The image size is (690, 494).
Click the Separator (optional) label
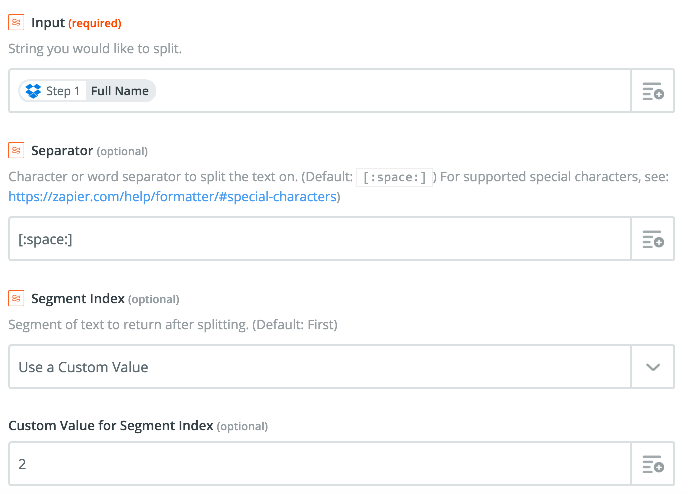click(89, 150)
